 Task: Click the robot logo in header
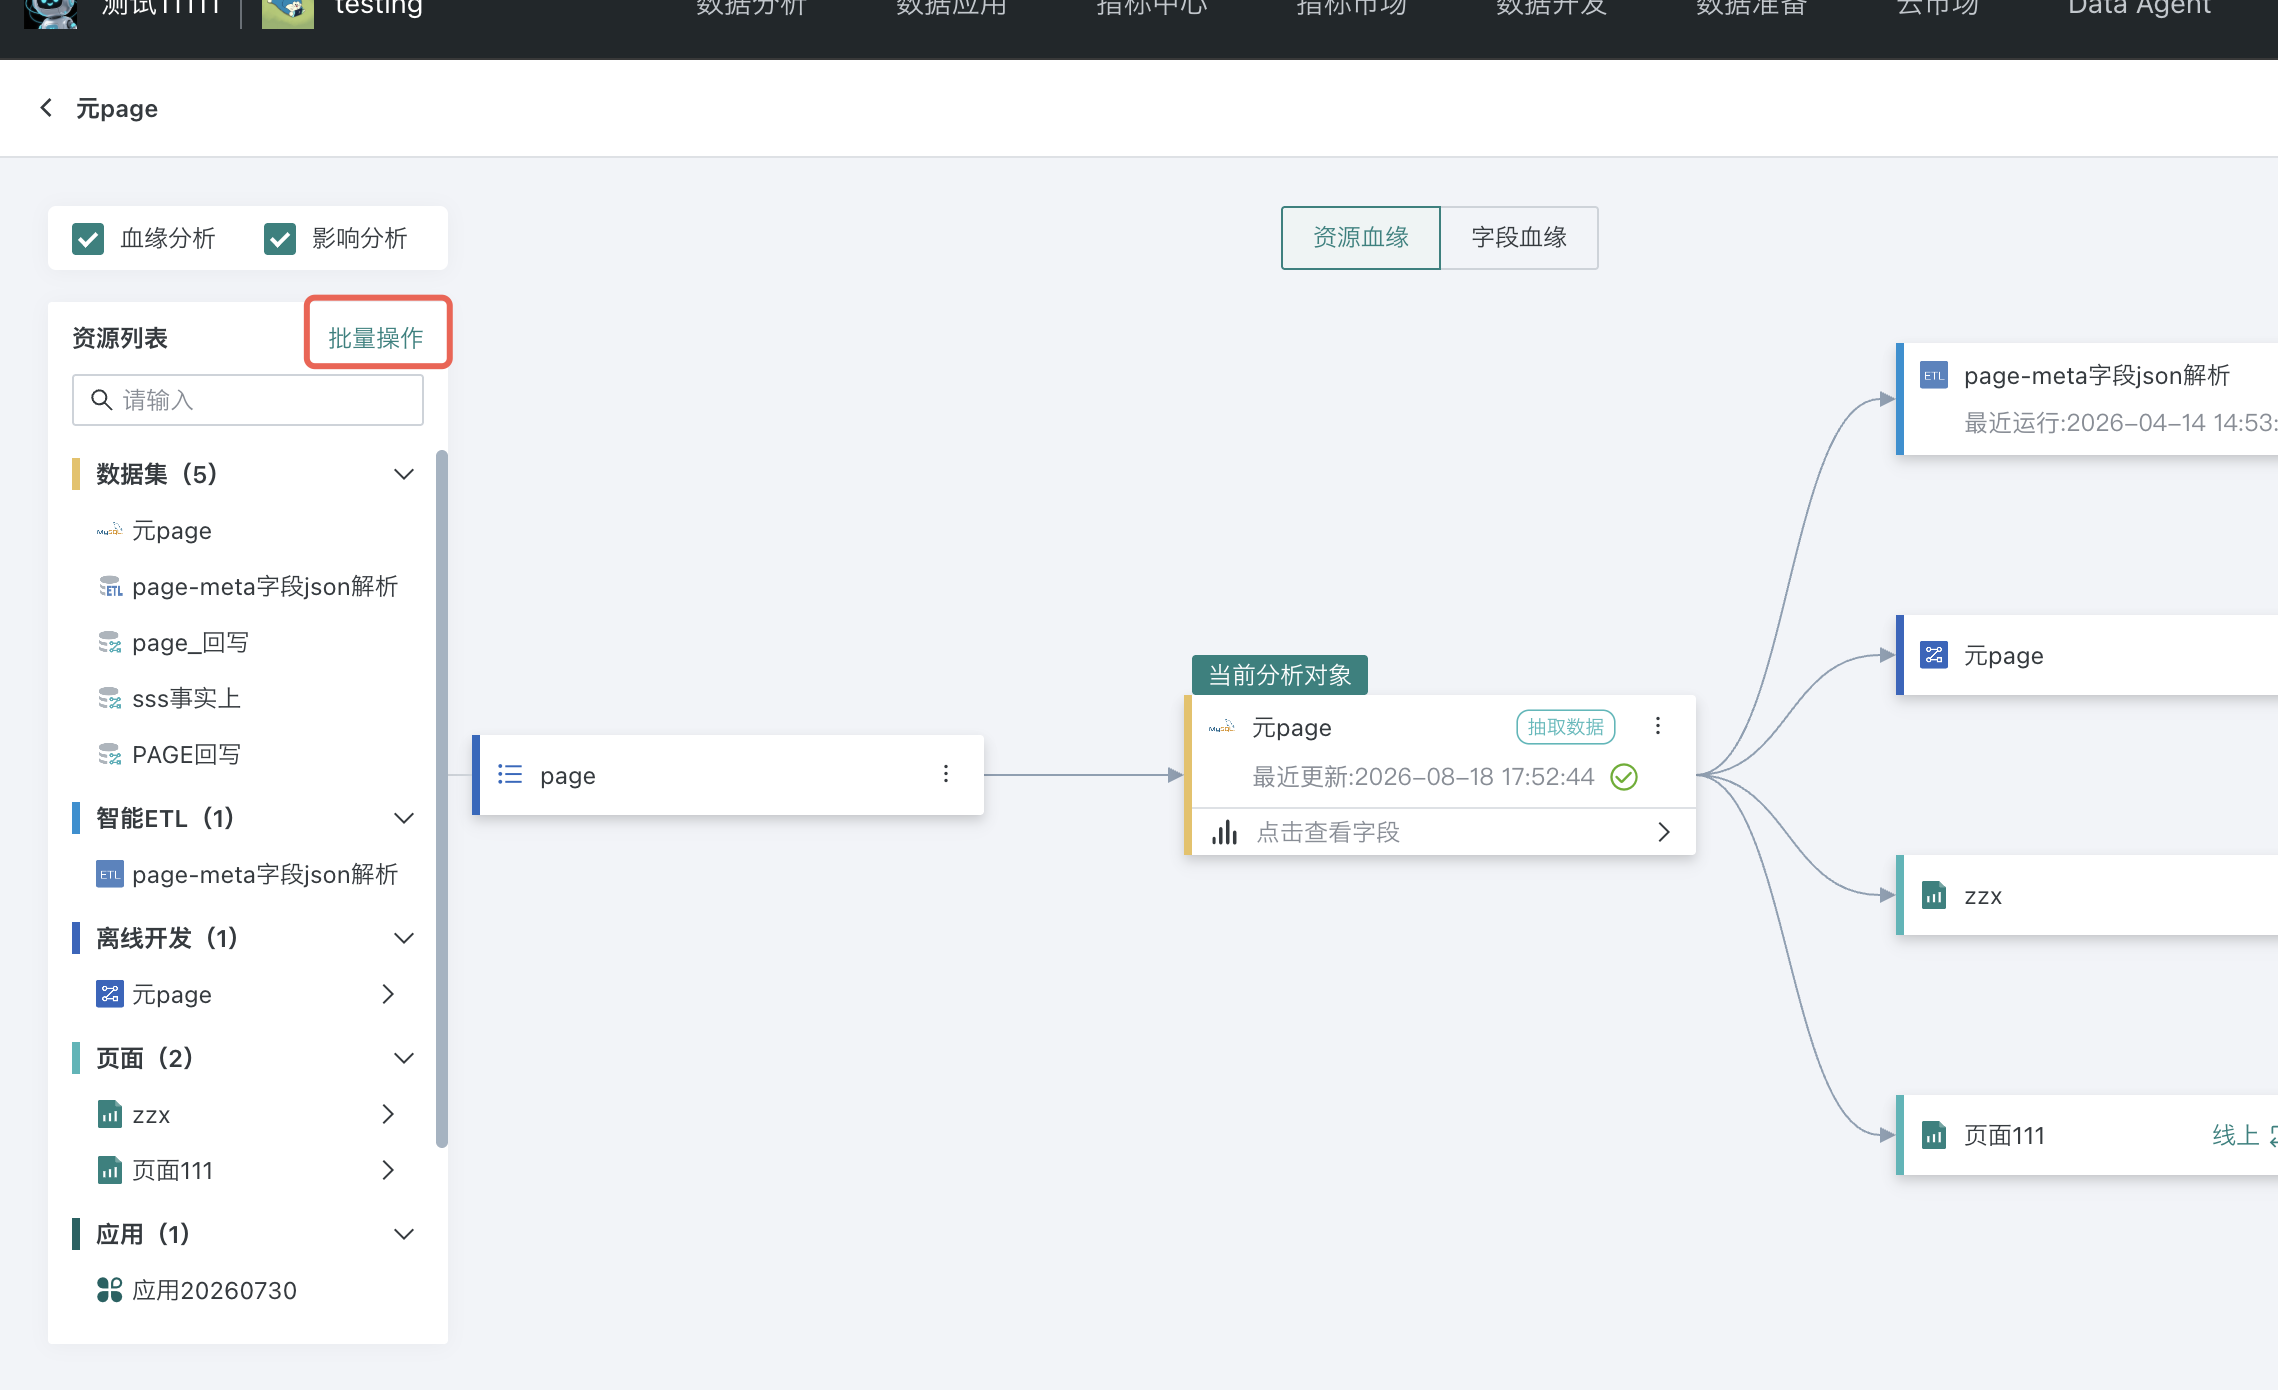click(x=51, y=12)
